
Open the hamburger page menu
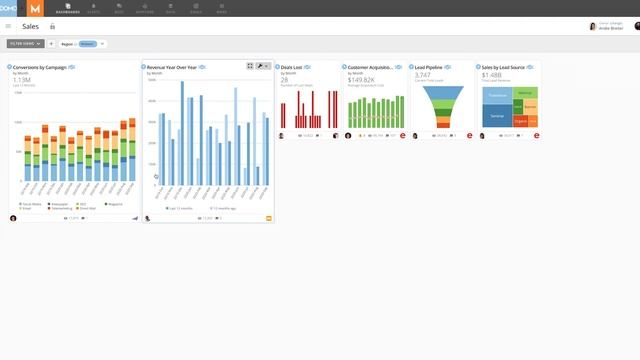pyautogui.click(x=8, y=26)
